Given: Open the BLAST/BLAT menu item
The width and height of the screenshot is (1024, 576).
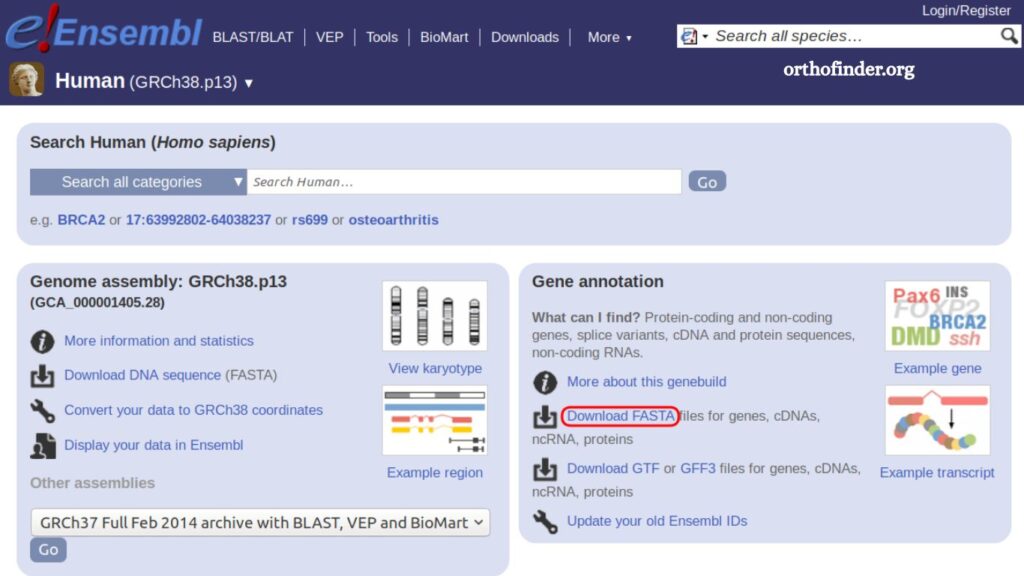Looking at the screenshot, I should click(253, 37).
